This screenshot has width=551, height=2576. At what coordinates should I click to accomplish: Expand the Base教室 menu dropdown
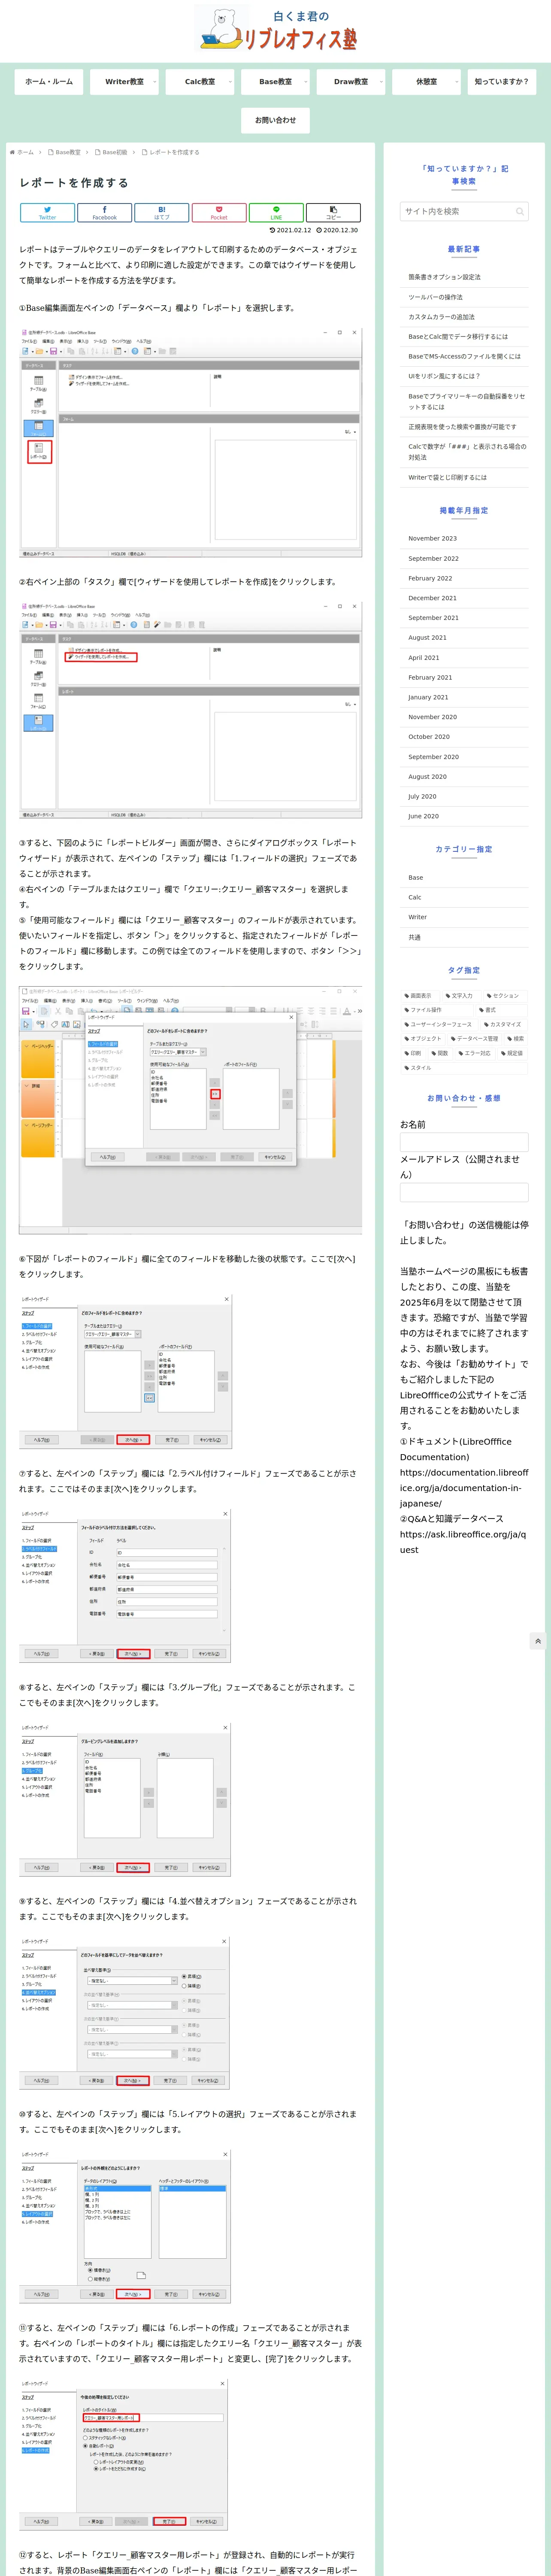[x=275, y=82]
